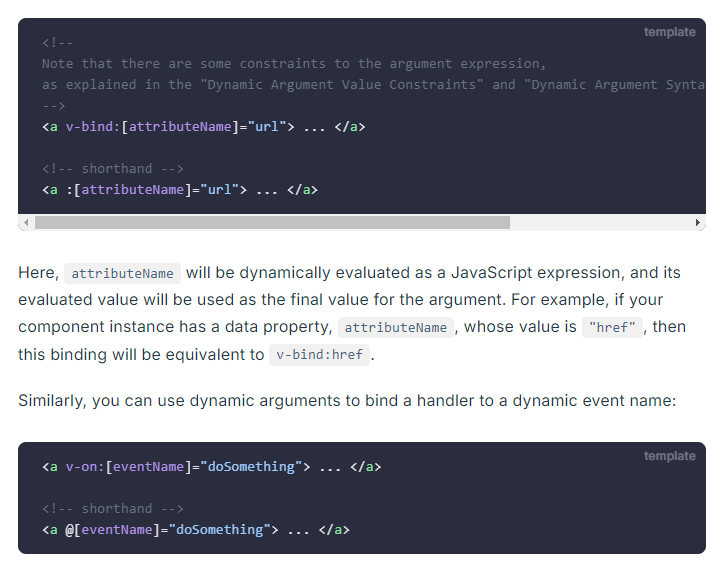
Task: Click the :[attributeName]="url" shorthand line
Action: [180, 190]
